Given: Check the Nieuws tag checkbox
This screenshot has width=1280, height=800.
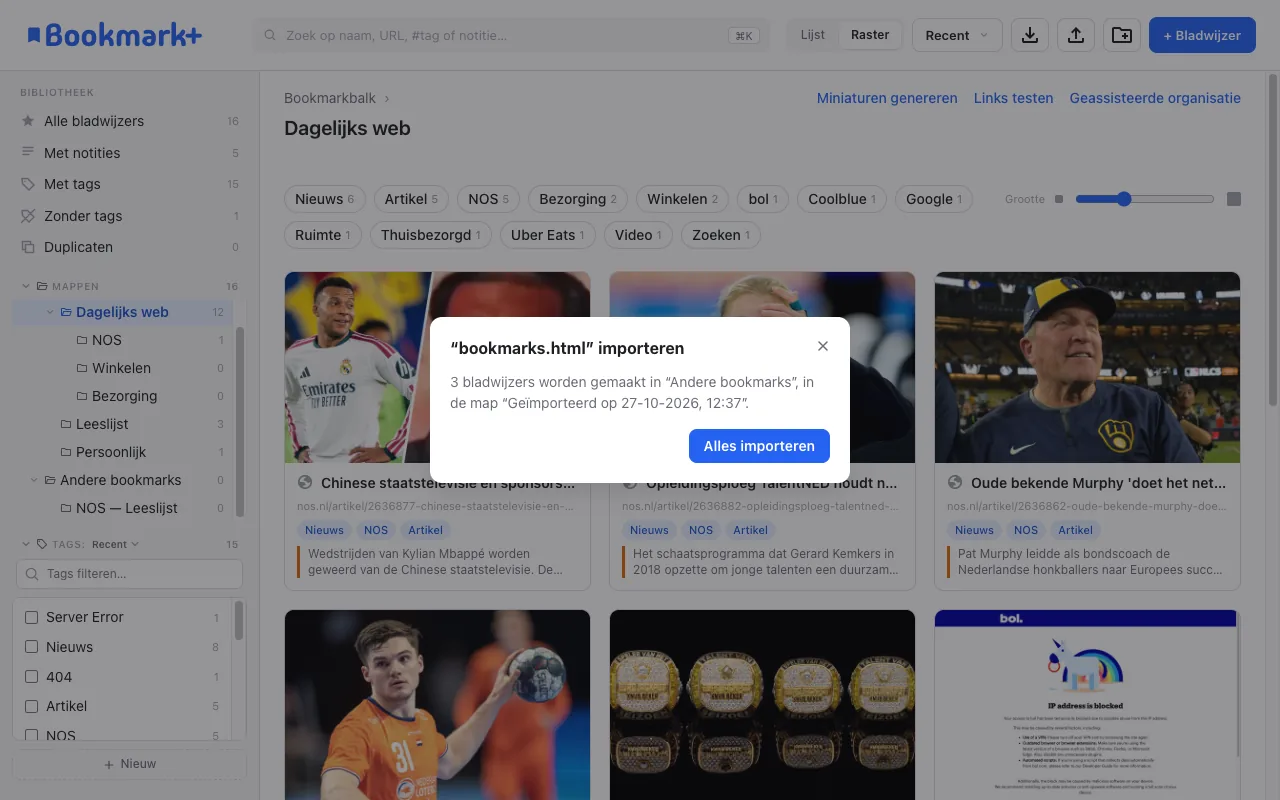Looking at the screenshot, I should pyautogui.click(x=31, y=647).
